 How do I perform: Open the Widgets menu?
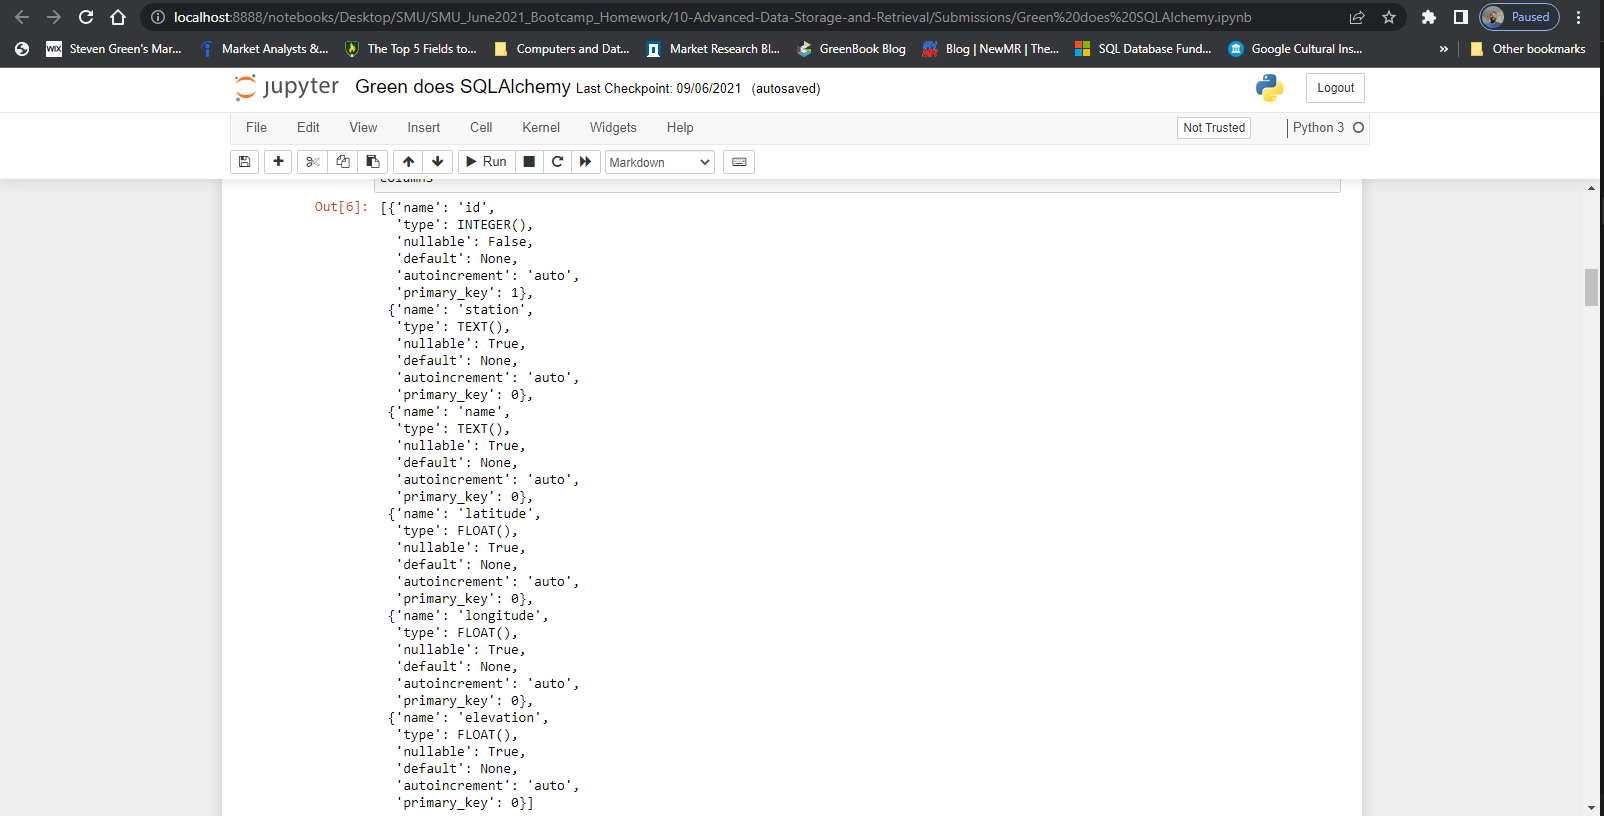click(613, 128)
